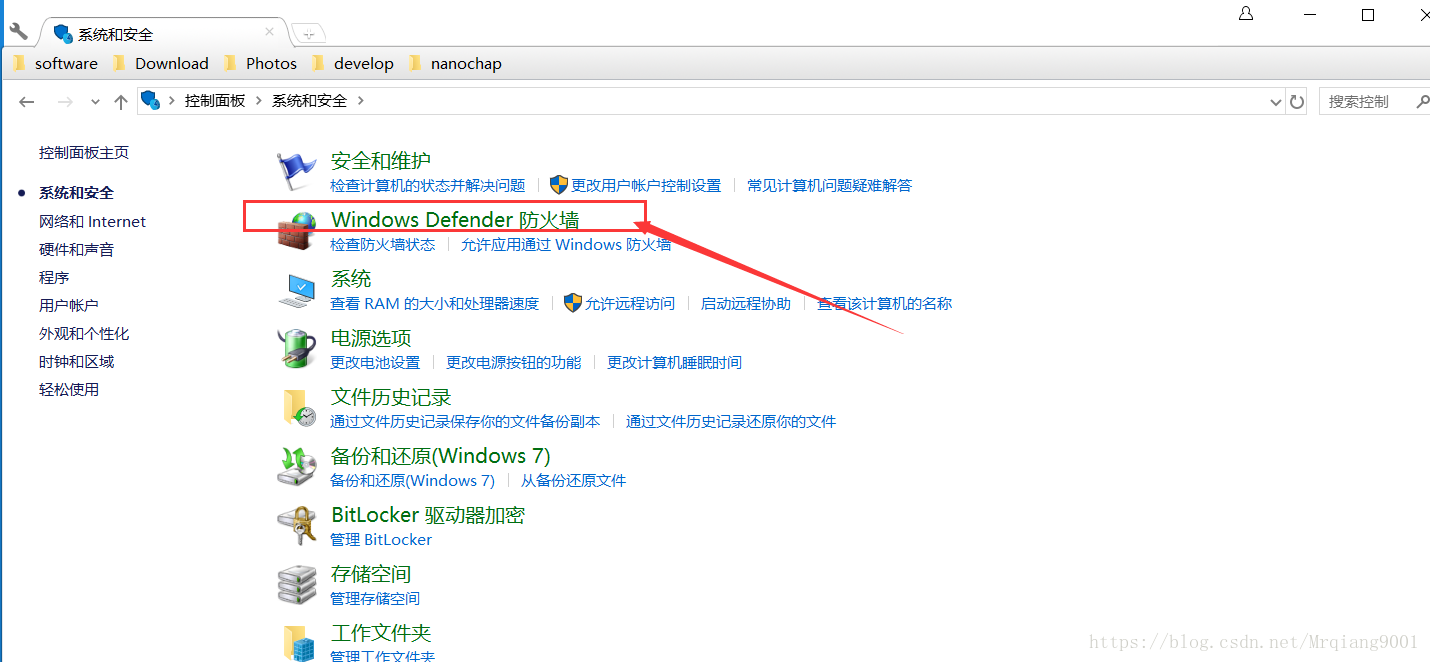Click the 备份和还原 (Windows 7) icon
The width and height of the screenshot is (1430, 662).
(x=297, y=466)
